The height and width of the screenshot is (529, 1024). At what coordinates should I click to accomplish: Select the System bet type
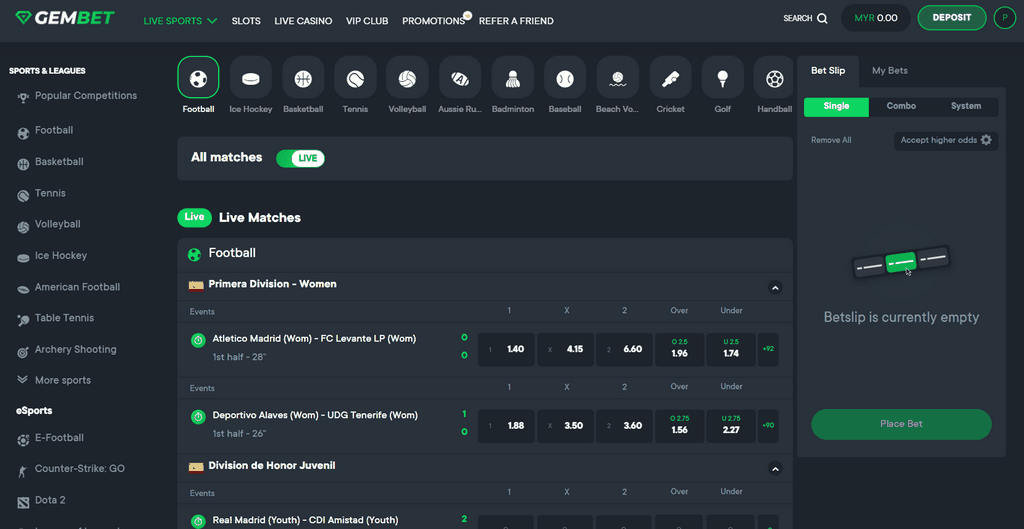tap(966, 106)
